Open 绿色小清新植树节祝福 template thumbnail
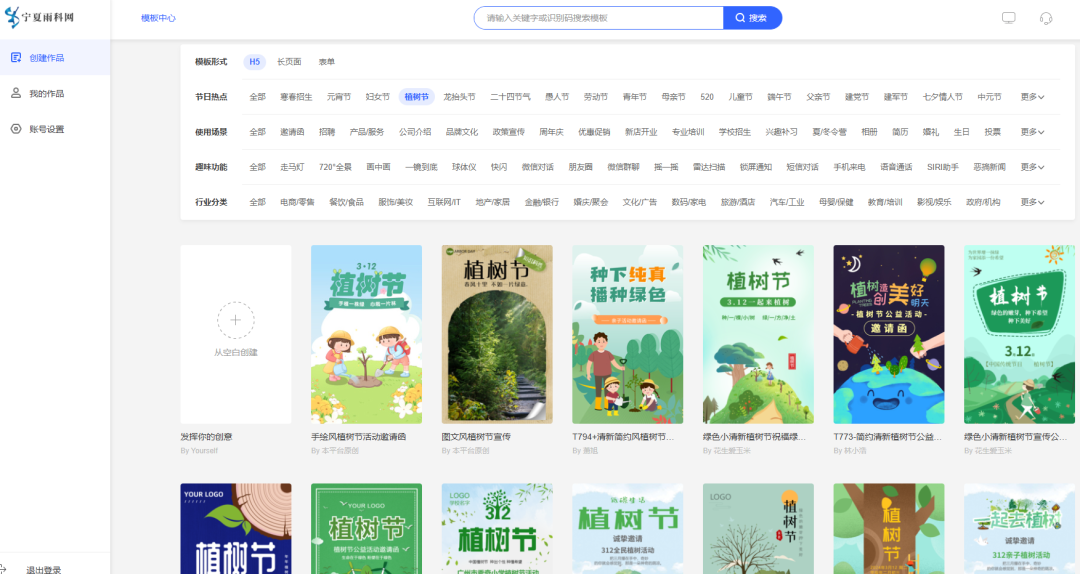 (x=758, y=334)
